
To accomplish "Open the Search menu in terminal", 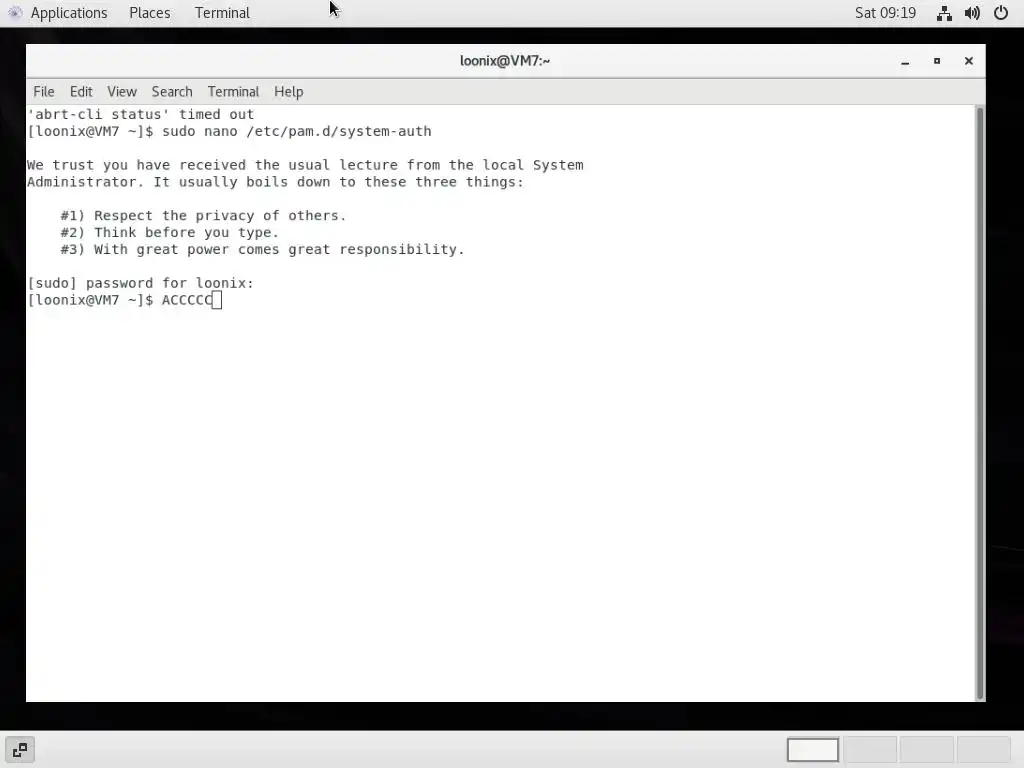I will (x=172, y=91).
